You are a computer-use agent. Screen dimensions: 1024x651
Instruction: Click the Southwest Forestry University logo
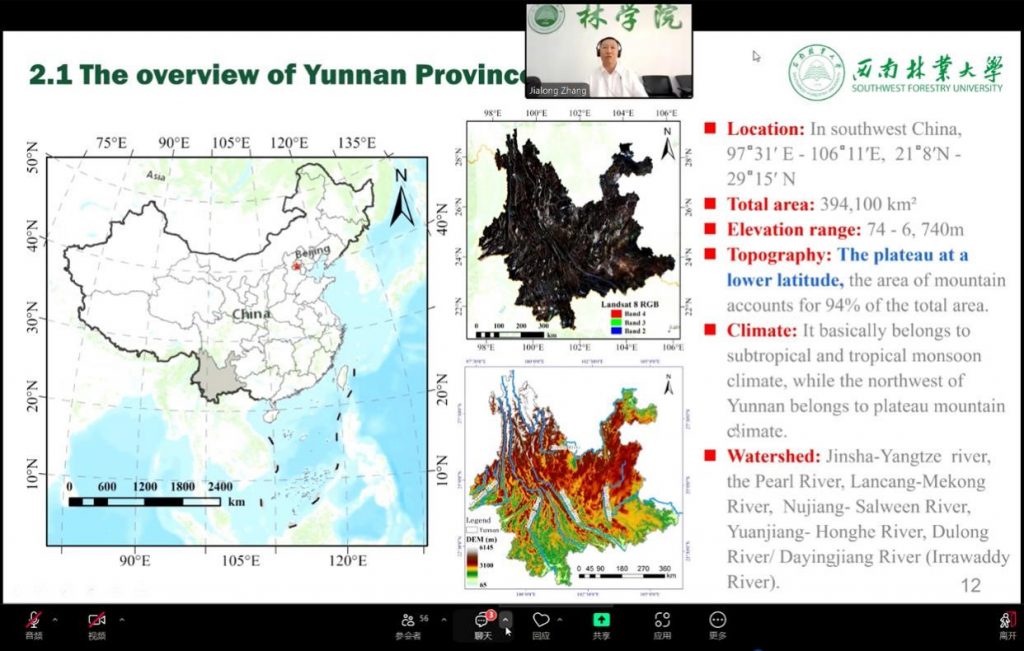click(x=816, y=72)
